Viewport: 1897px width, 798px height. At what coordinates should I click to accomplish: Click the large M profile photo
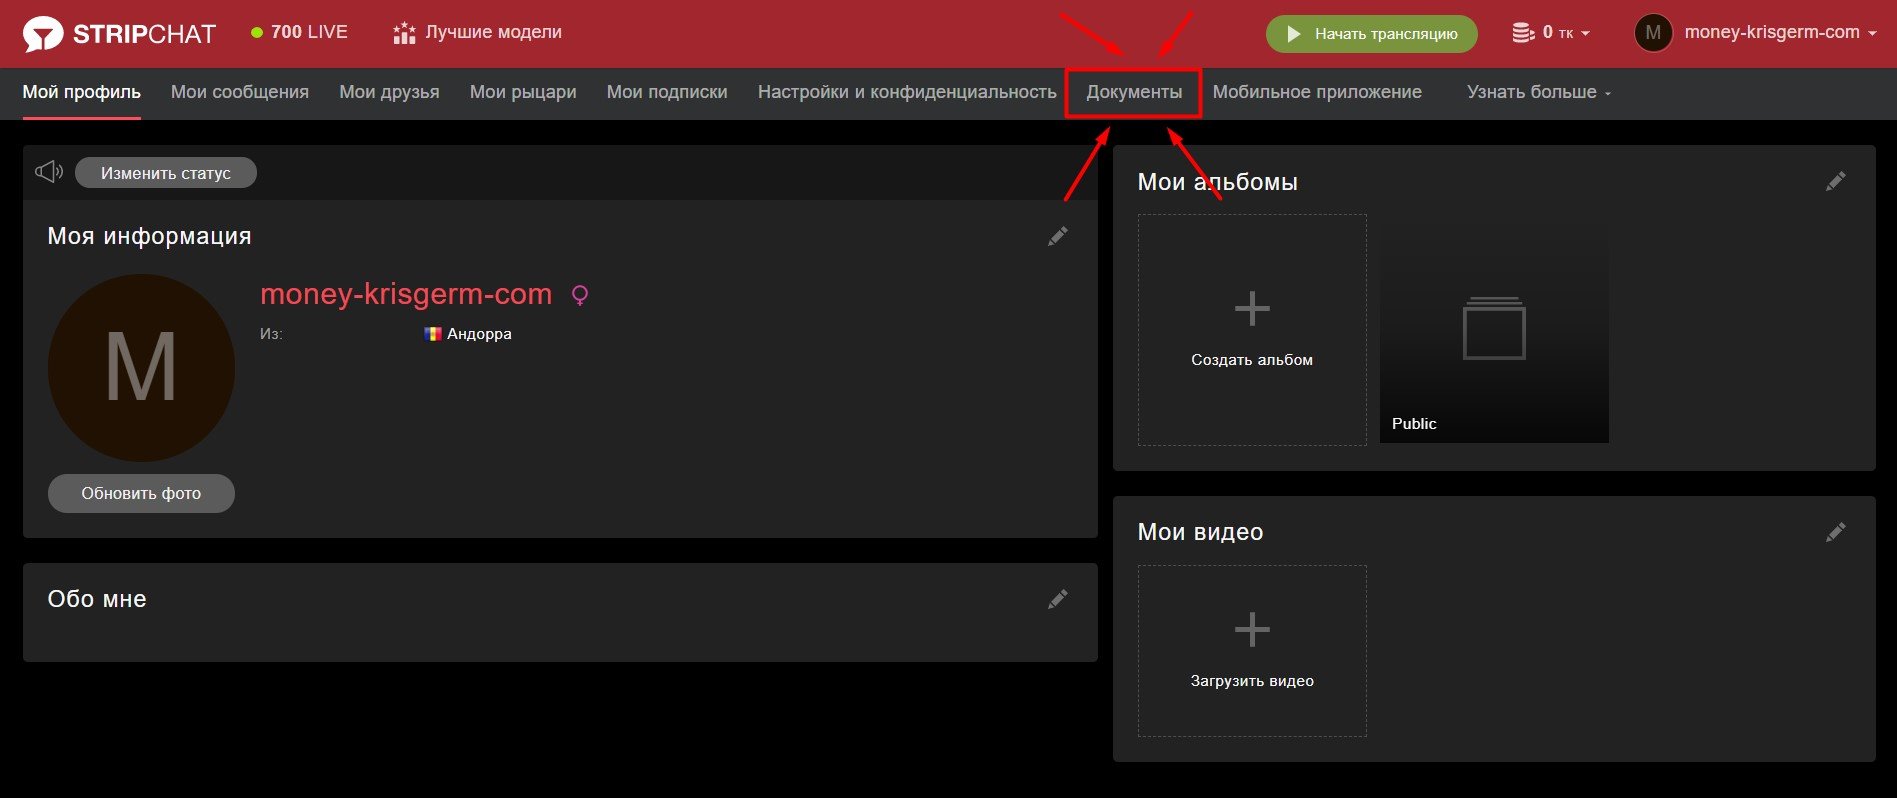[141, 368]
